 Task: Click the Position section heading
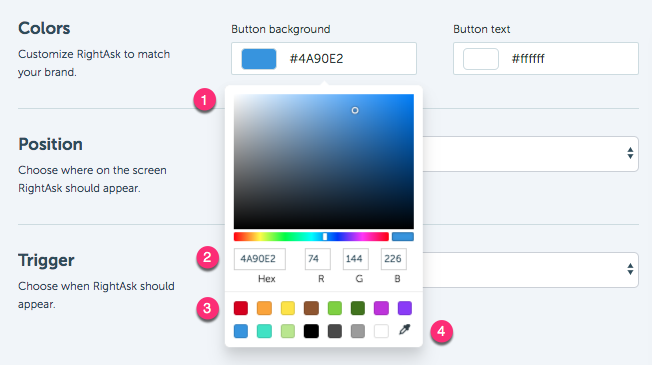tap(50, 144)
